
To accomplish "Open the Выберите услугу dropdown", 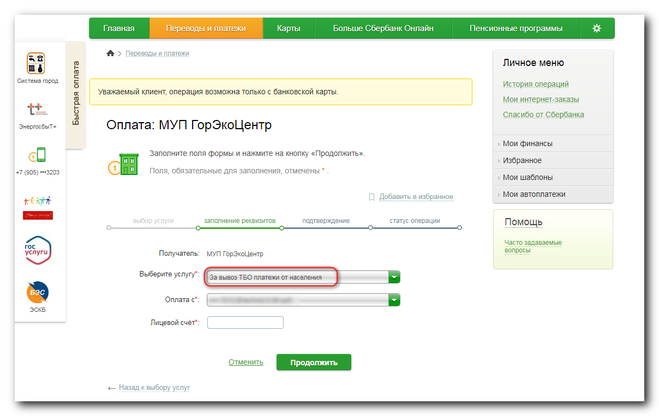I will coord(395,276).
